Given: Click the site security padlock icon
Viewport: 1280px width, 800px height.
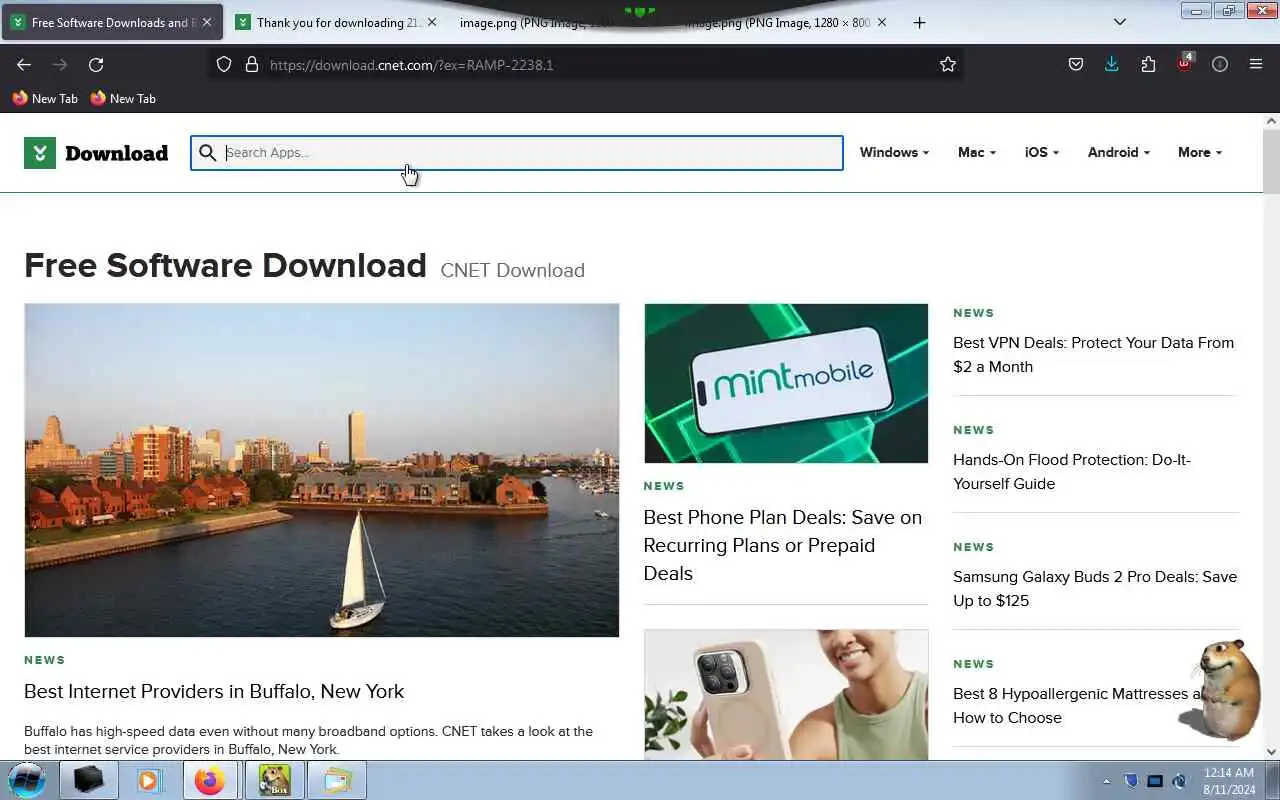Looking at the screenshot, I should pyautogui.click(x=252, y=64).
